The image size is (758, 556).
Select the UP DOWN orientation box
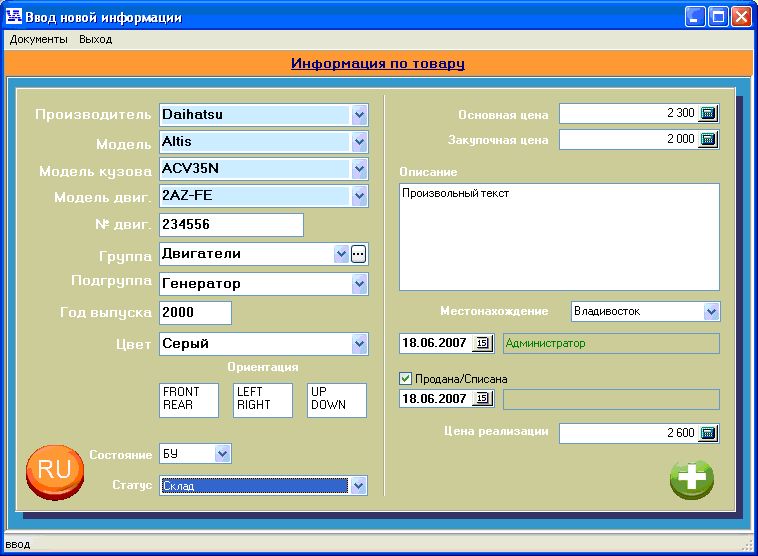tap(337, 400)
